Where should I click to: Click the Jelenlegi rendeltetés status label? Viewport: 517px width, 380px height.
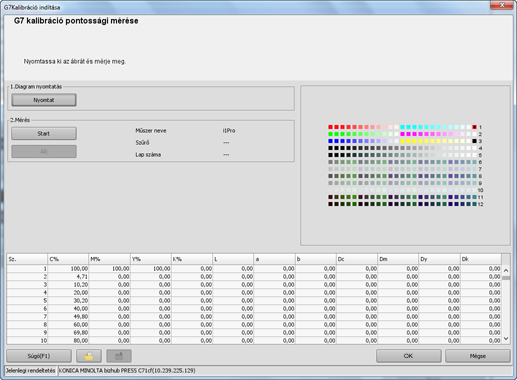coord(31,370)
